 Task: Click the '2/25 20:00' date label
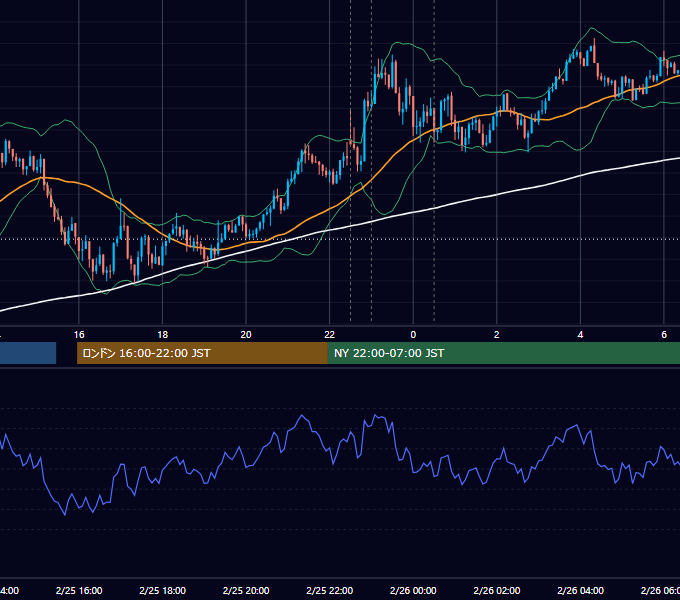246,590
